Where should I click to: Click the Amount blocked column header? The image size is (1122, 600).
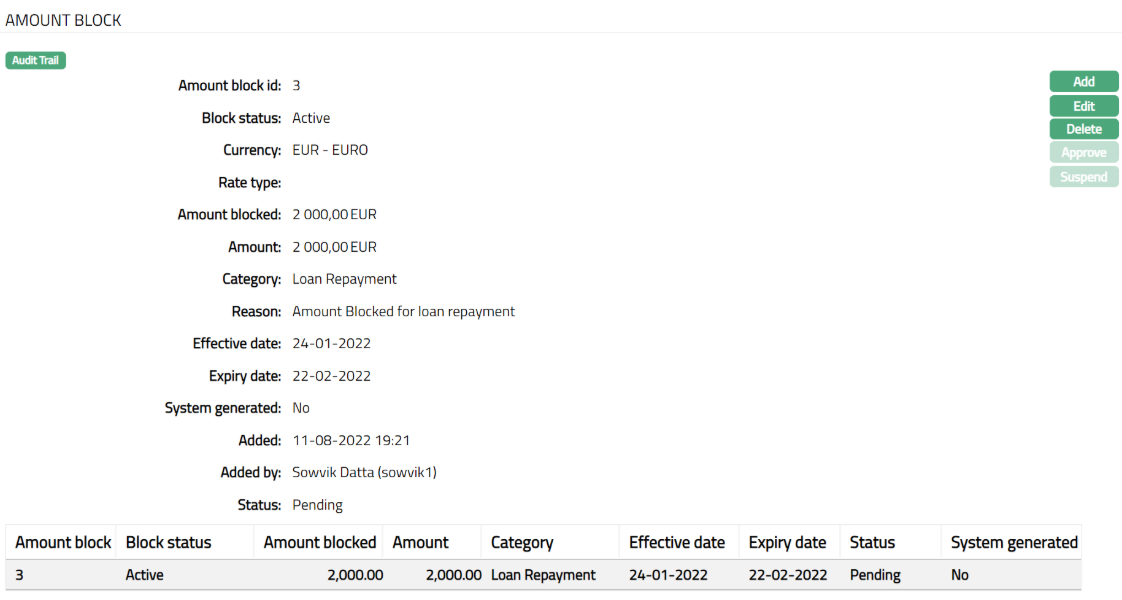pos(319,542)
